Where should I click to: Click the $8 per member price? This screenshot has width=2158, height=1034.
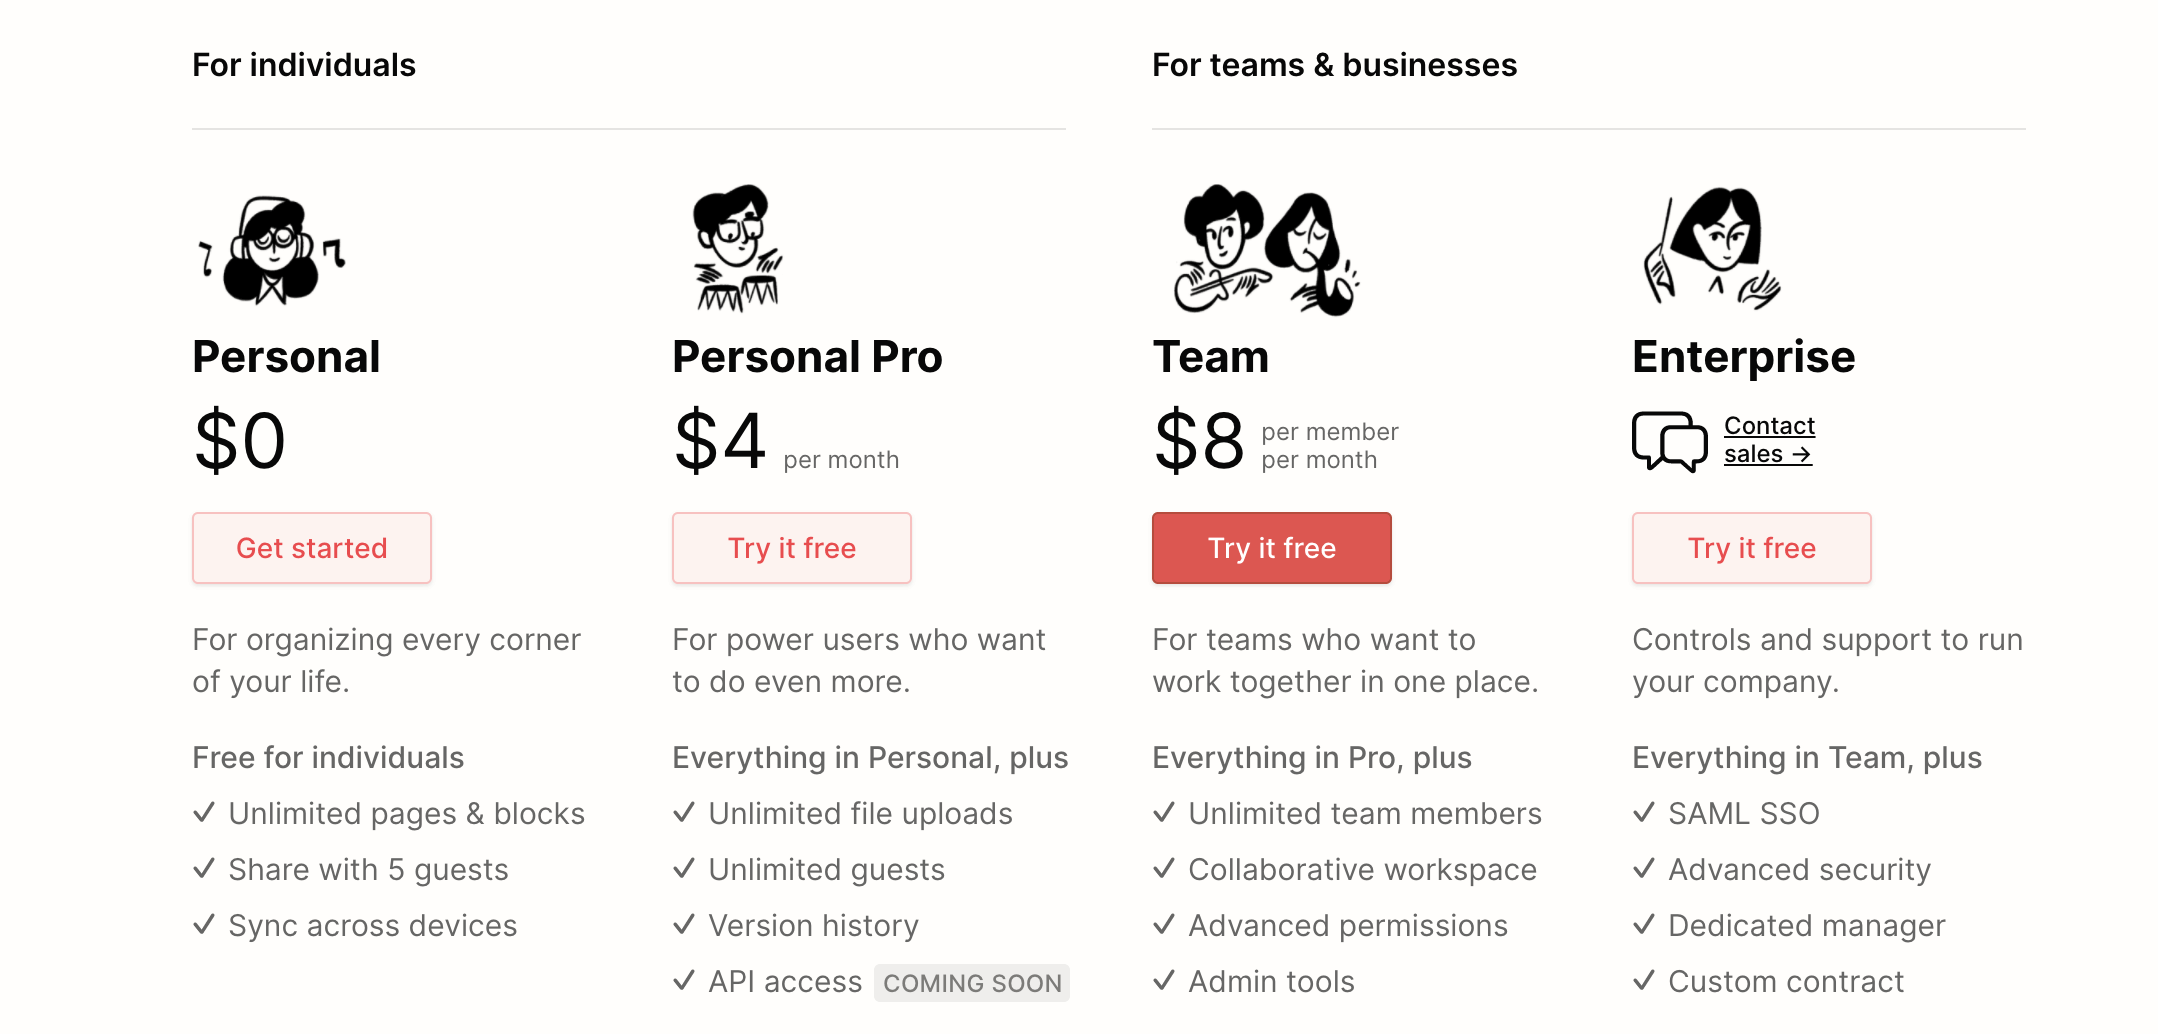[x=1276, y=441]
